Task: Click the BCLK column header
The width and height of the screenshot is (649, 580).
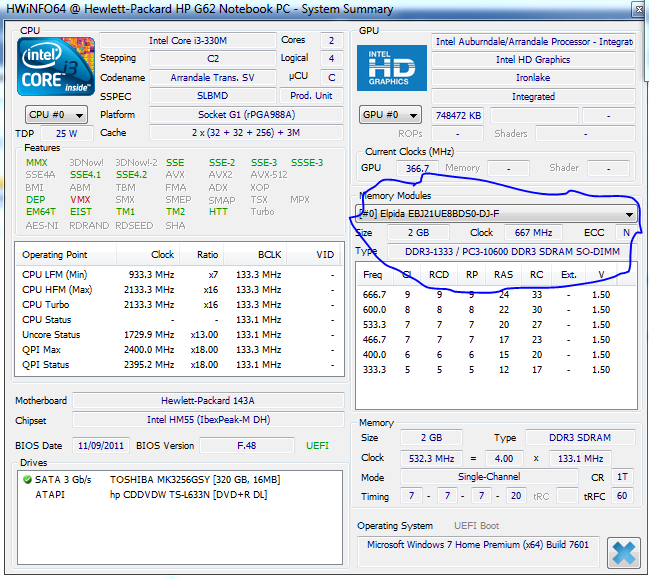Action: (x=255, y=255)
